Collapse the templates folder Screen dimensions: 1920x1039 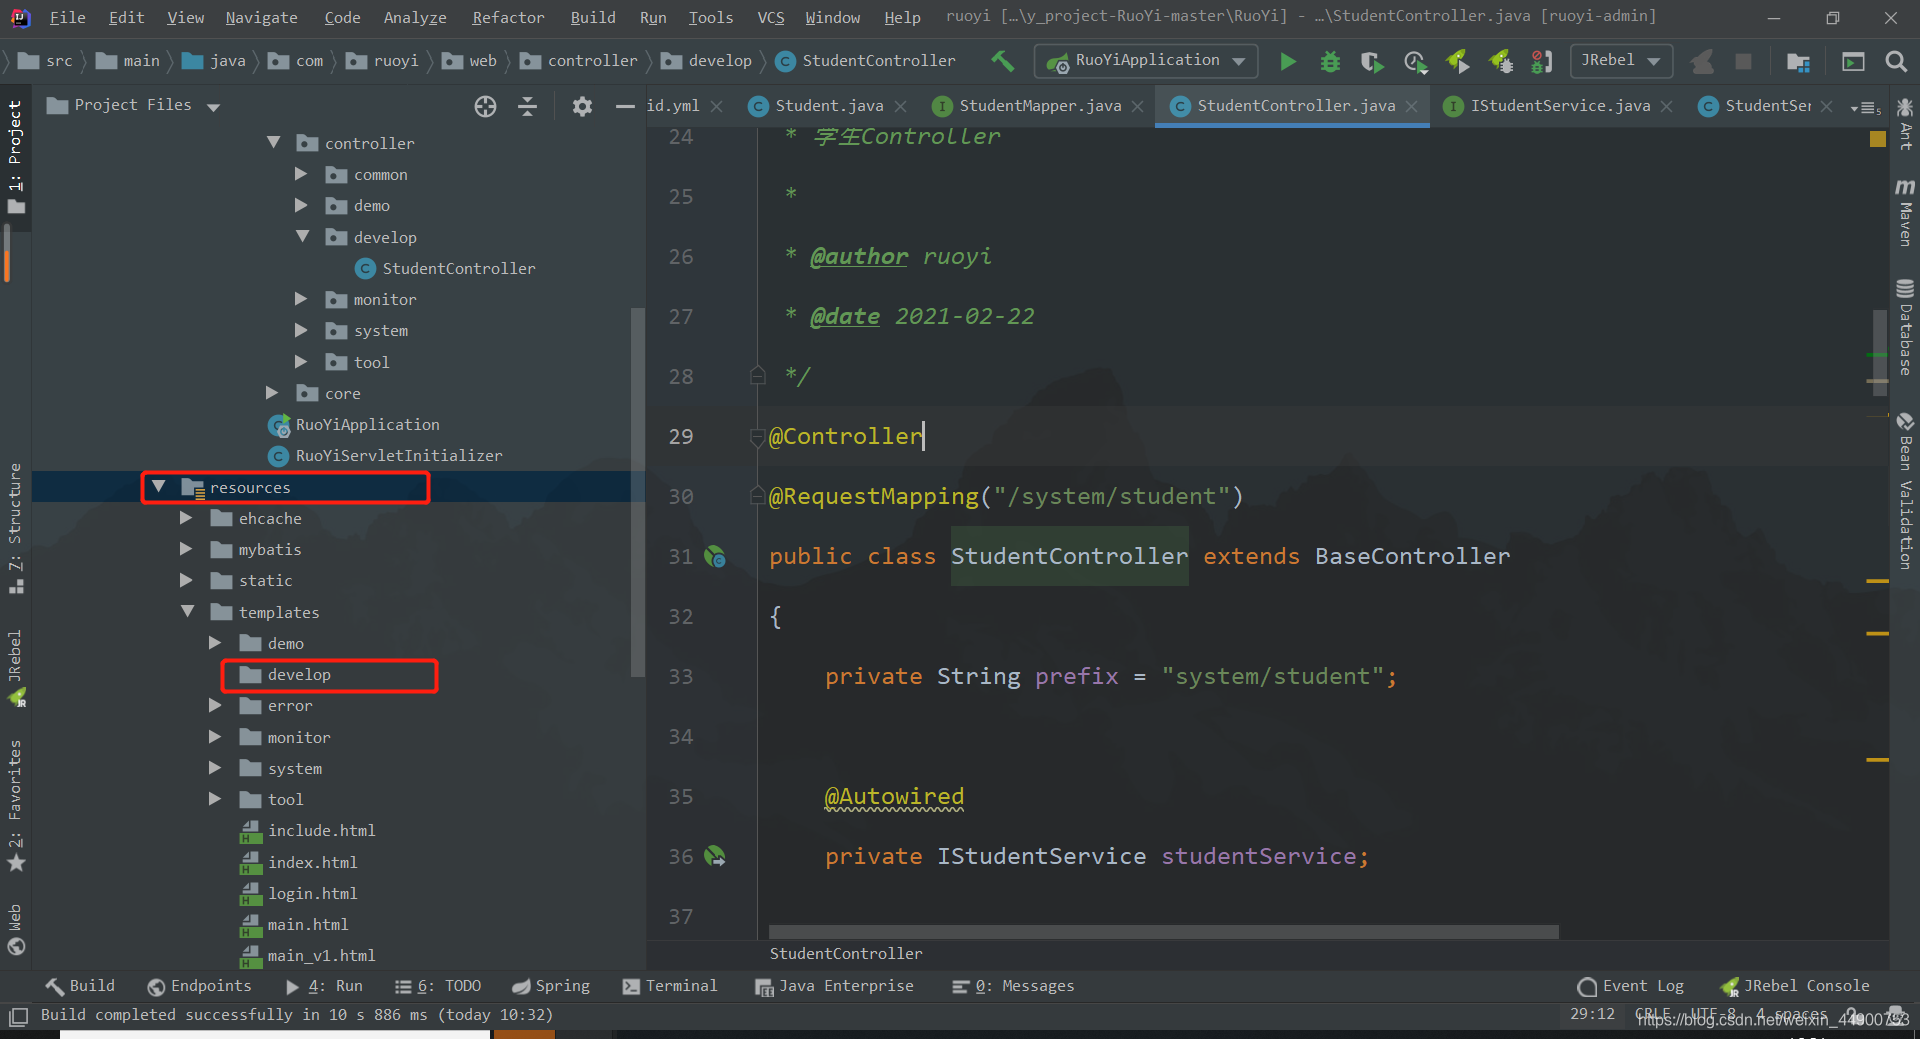coord(187,612)
